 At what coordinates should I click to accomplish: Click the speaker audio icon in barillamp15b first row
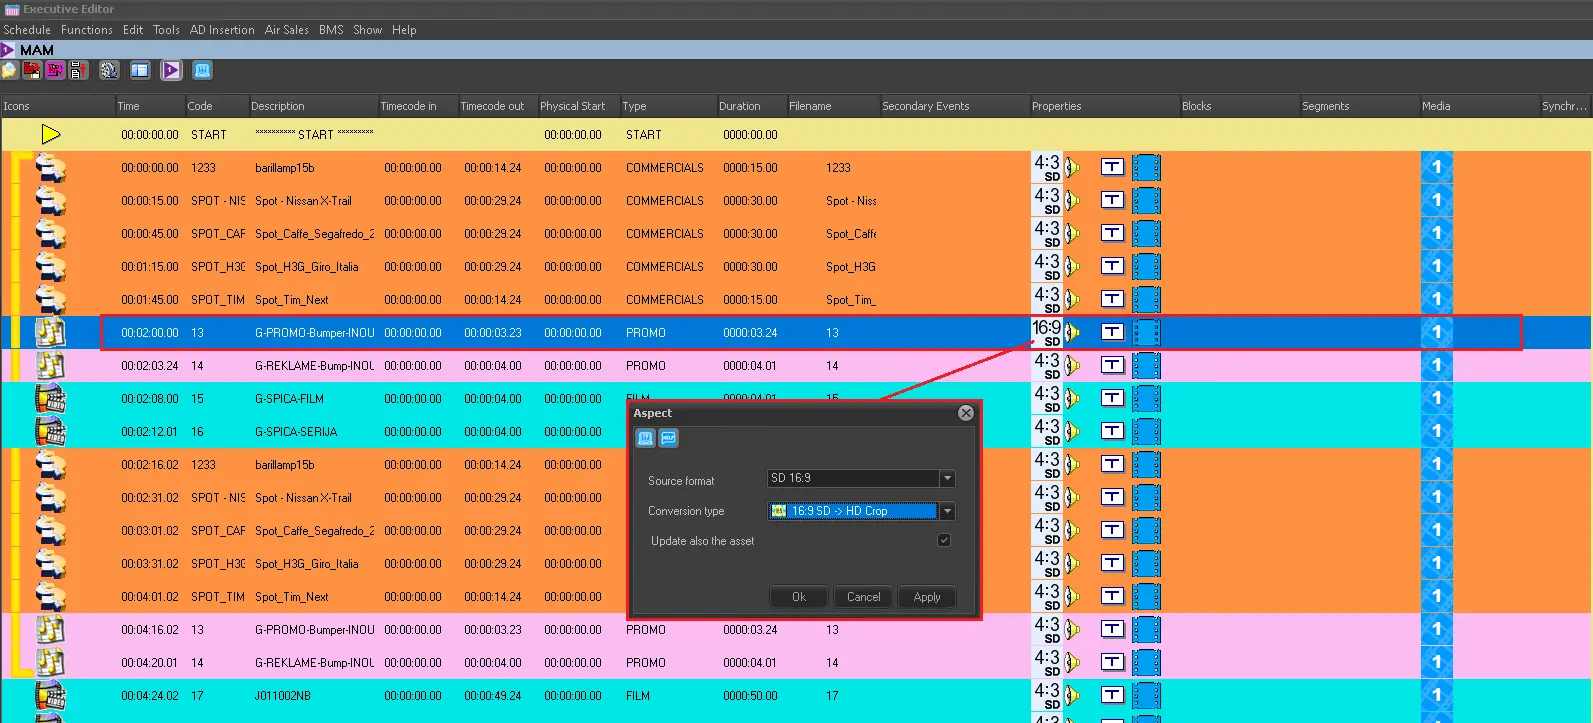point(1073,168)
